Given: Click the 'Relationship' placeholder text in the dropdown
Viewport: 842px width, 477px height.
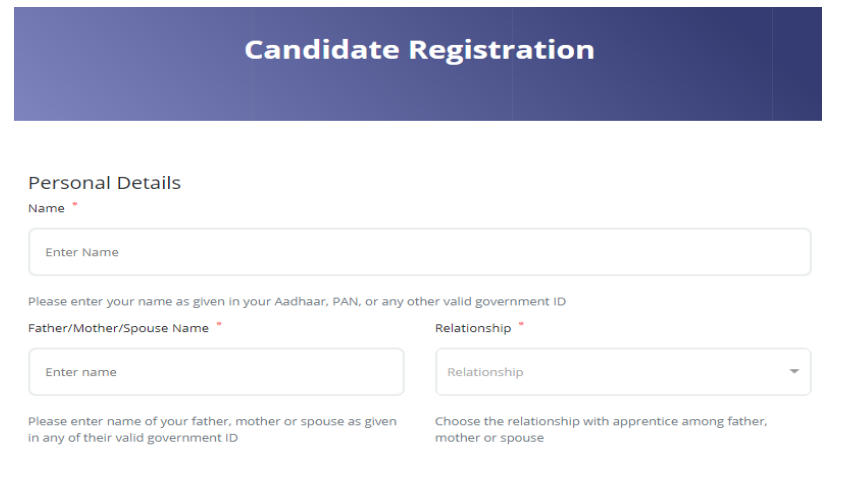Looking at the screenshot, I should coord(485,372).
